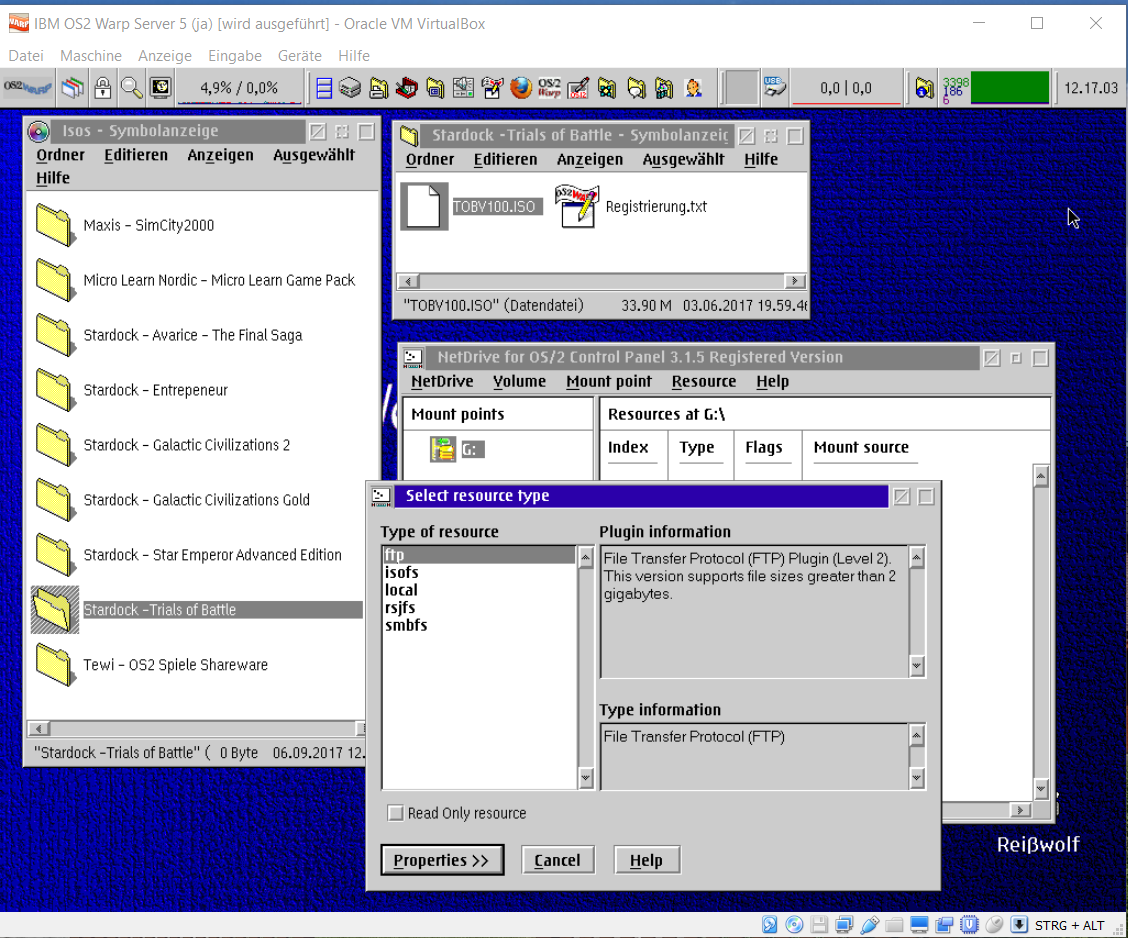Open the Ausgewählt menu in the Stardock window
Screen dimensions: 1128x938
[x=683, y=159]
